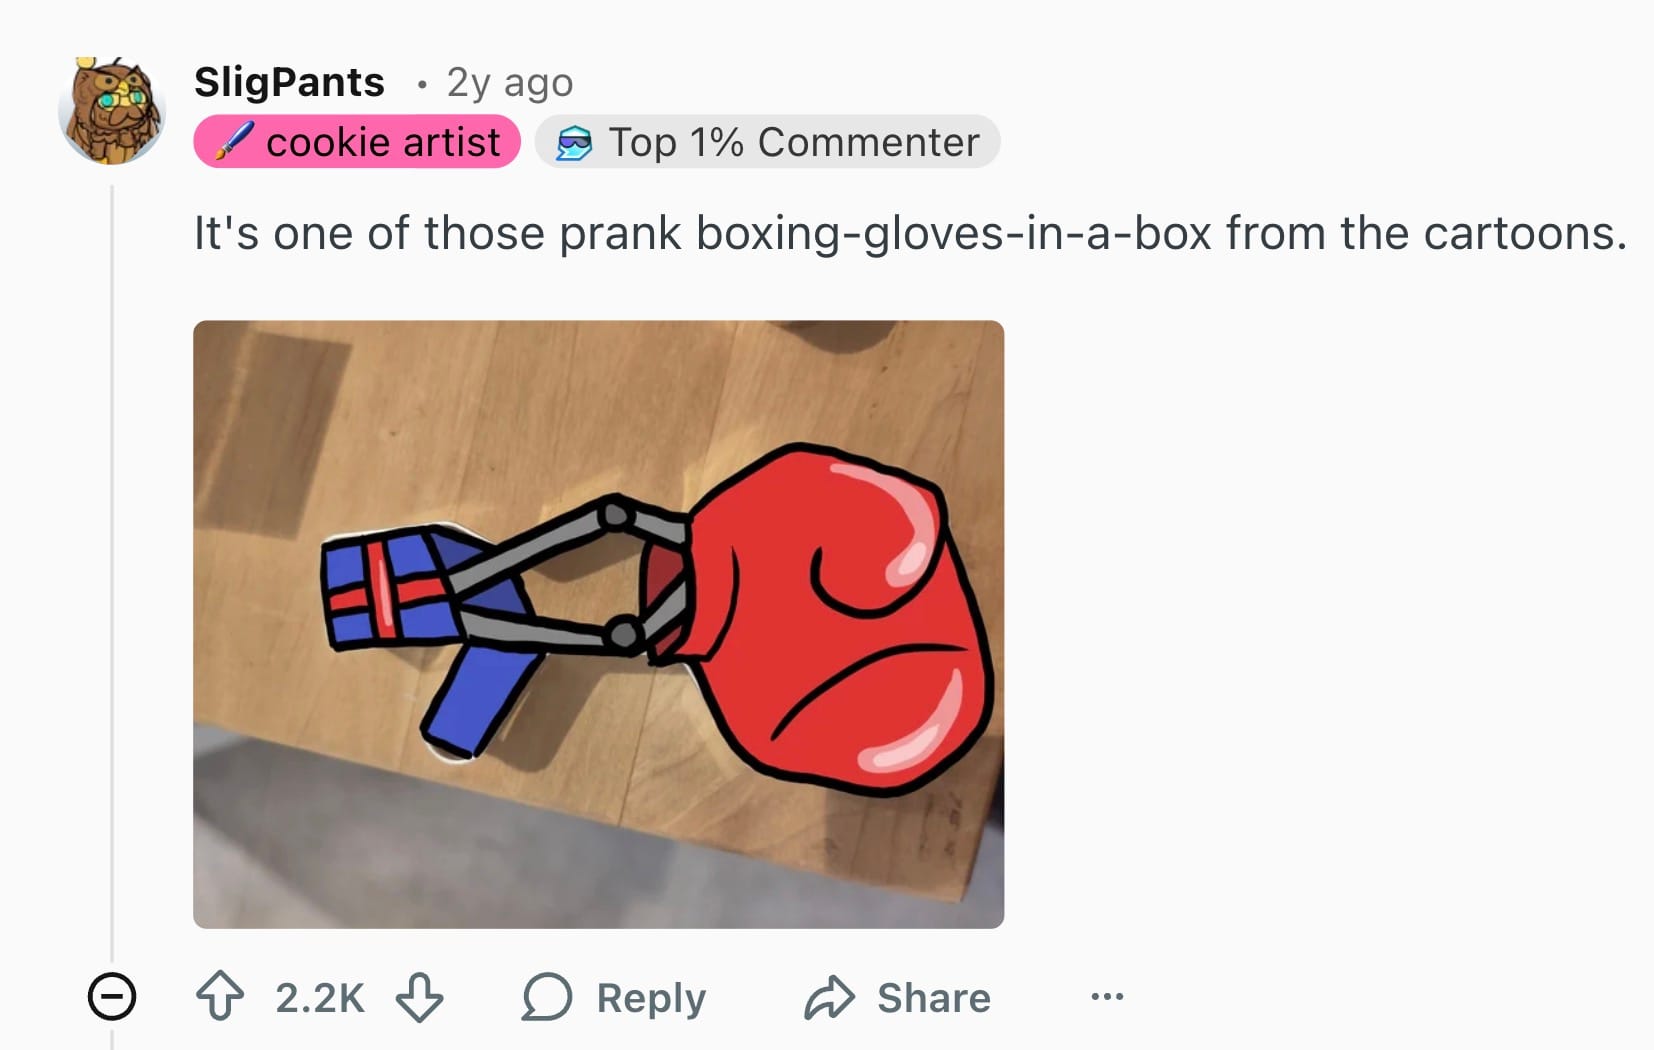Click the comment text about boxing-gloves-in-a-box
Viewport: 1654px width, 1050px height.
pos(910,234)
